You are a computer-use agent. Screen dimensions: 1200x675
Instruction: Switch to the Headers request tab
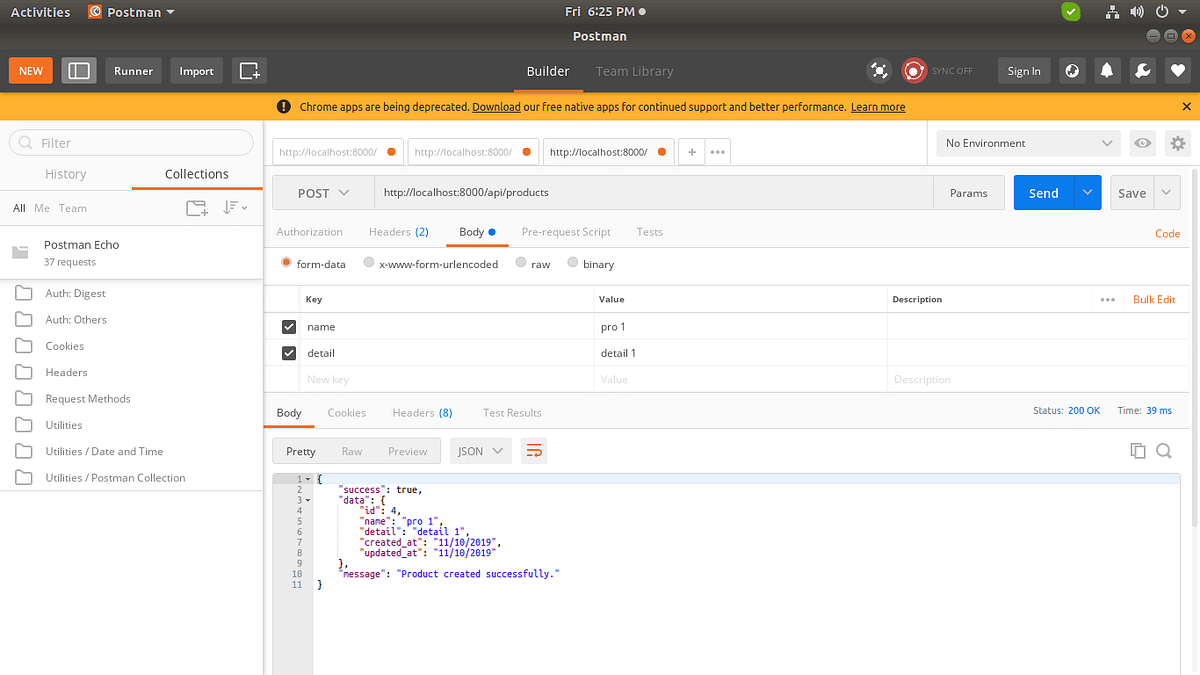398,231
